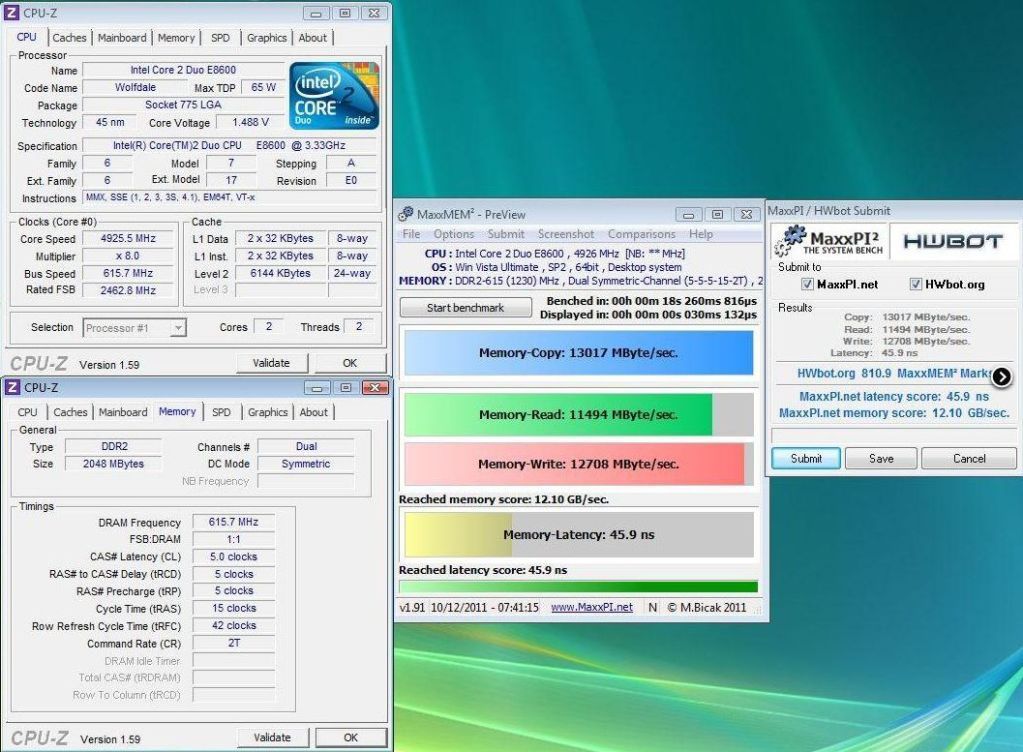Open the Mainboard tab in top CPU-Z window
This screenshot has height=752, width=1023.
tap(122, 38)
